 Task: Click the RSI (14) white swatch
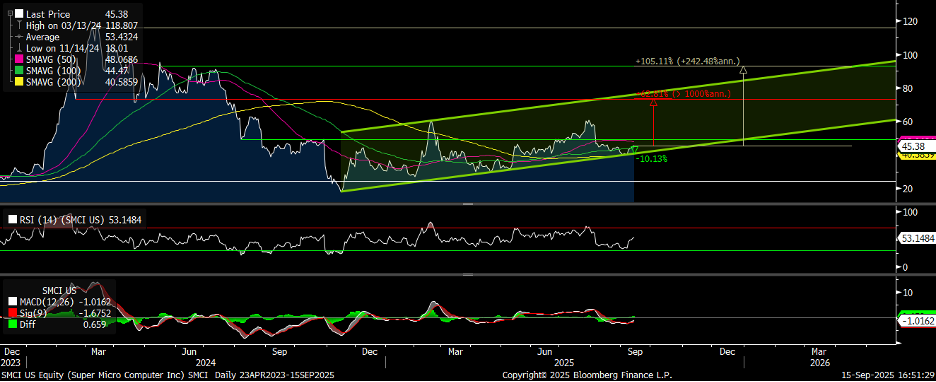click(x=13, y=219)
